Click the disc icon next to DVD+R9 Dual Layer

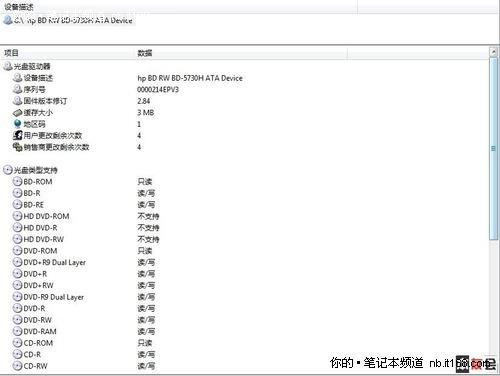[x=17, y=262]
